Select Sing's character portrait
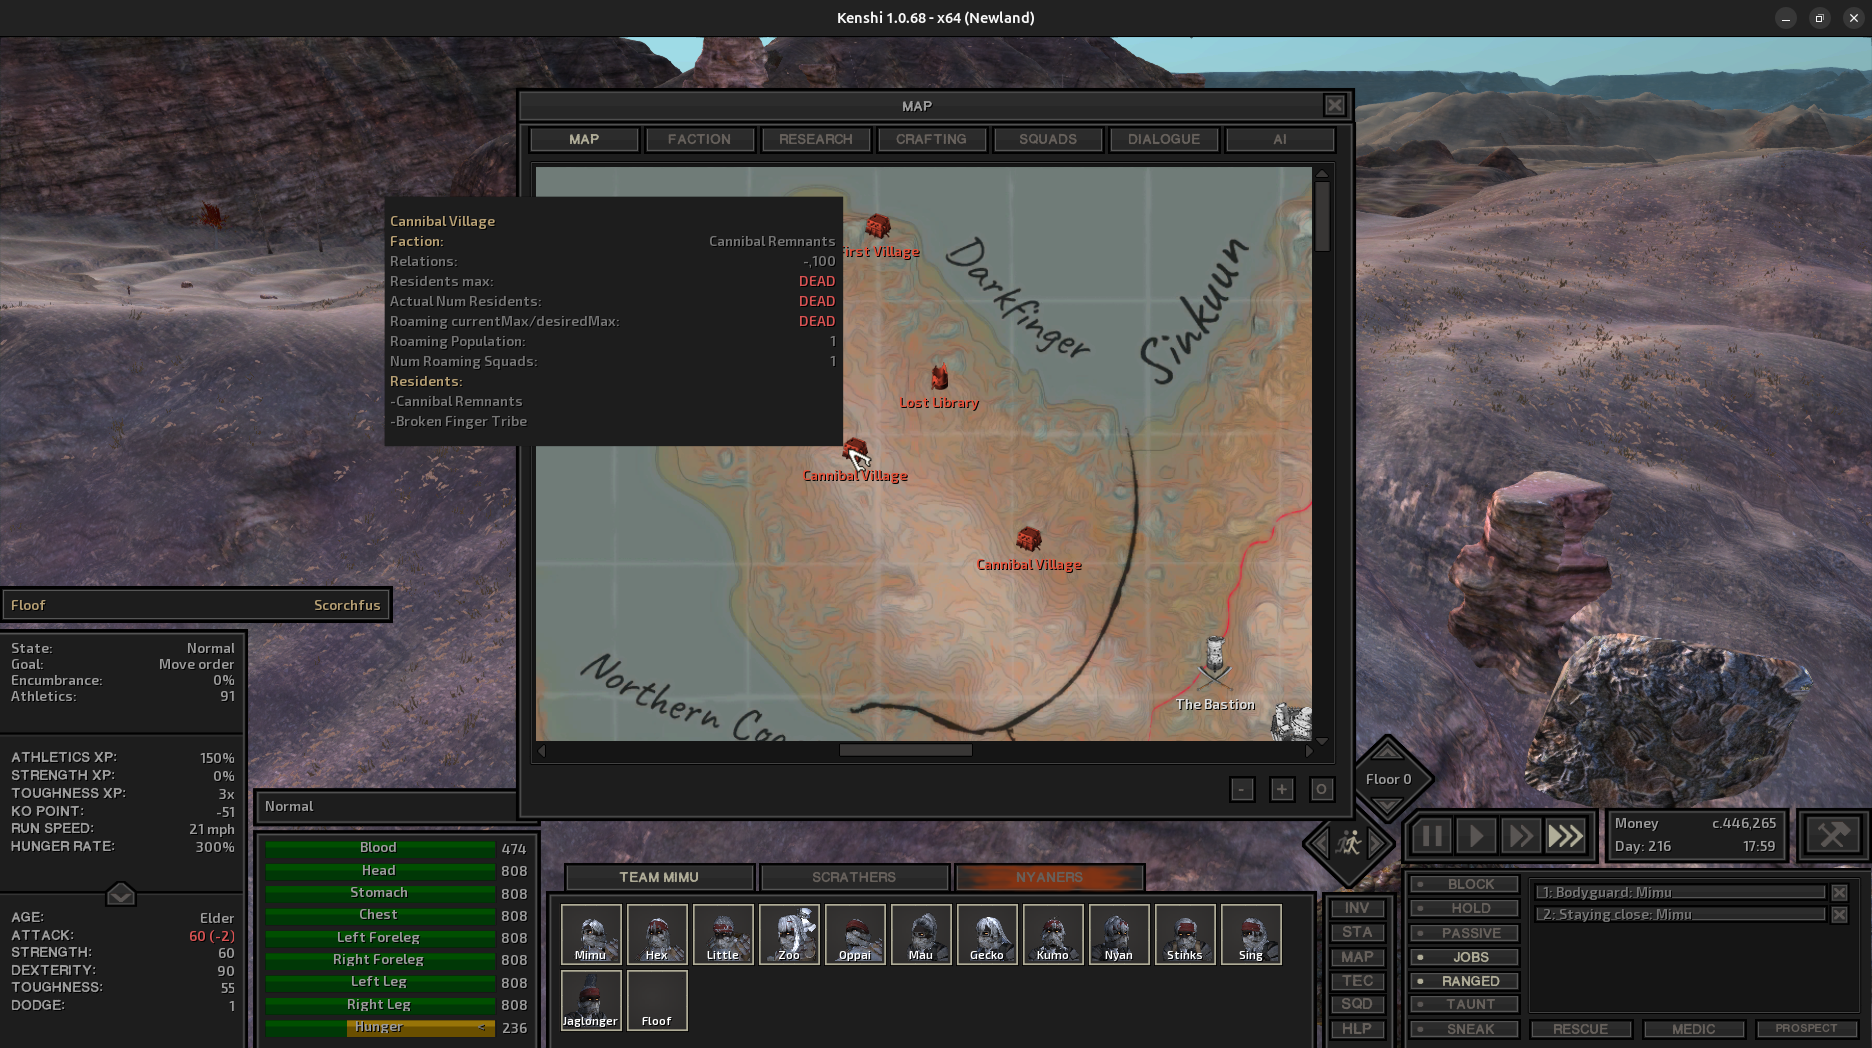 pyautogui.click(x=1251, y=934)
